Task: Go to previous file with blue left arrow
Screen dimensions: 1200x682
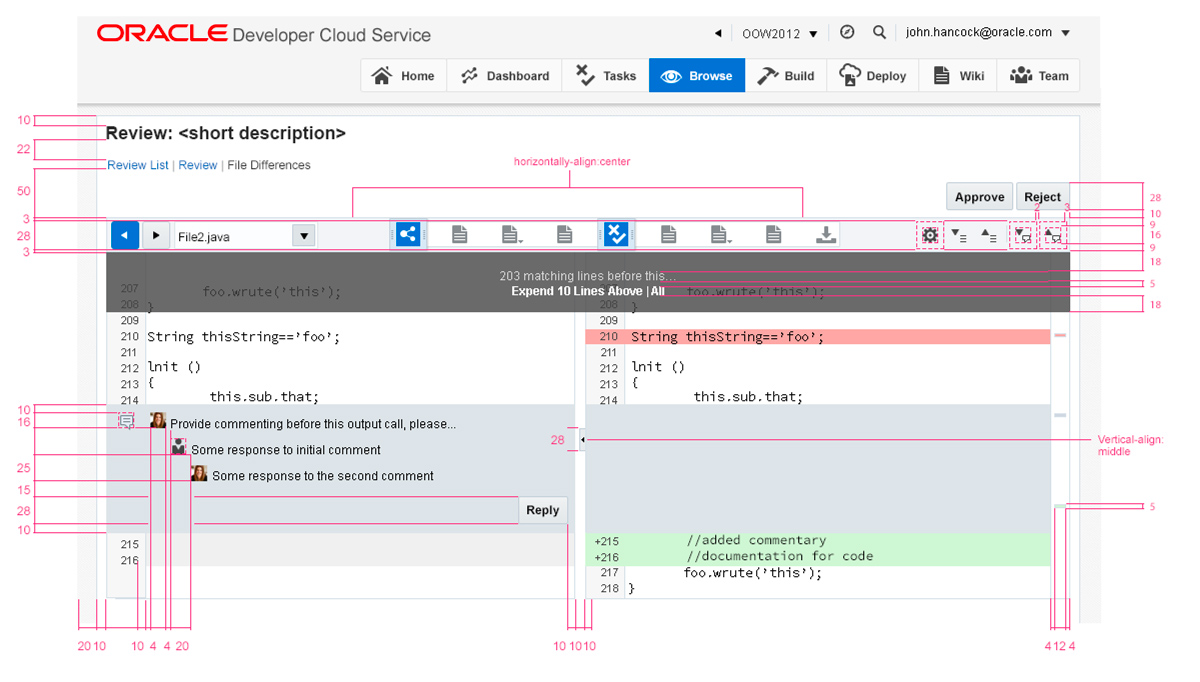Action: [x=124, y=236]
